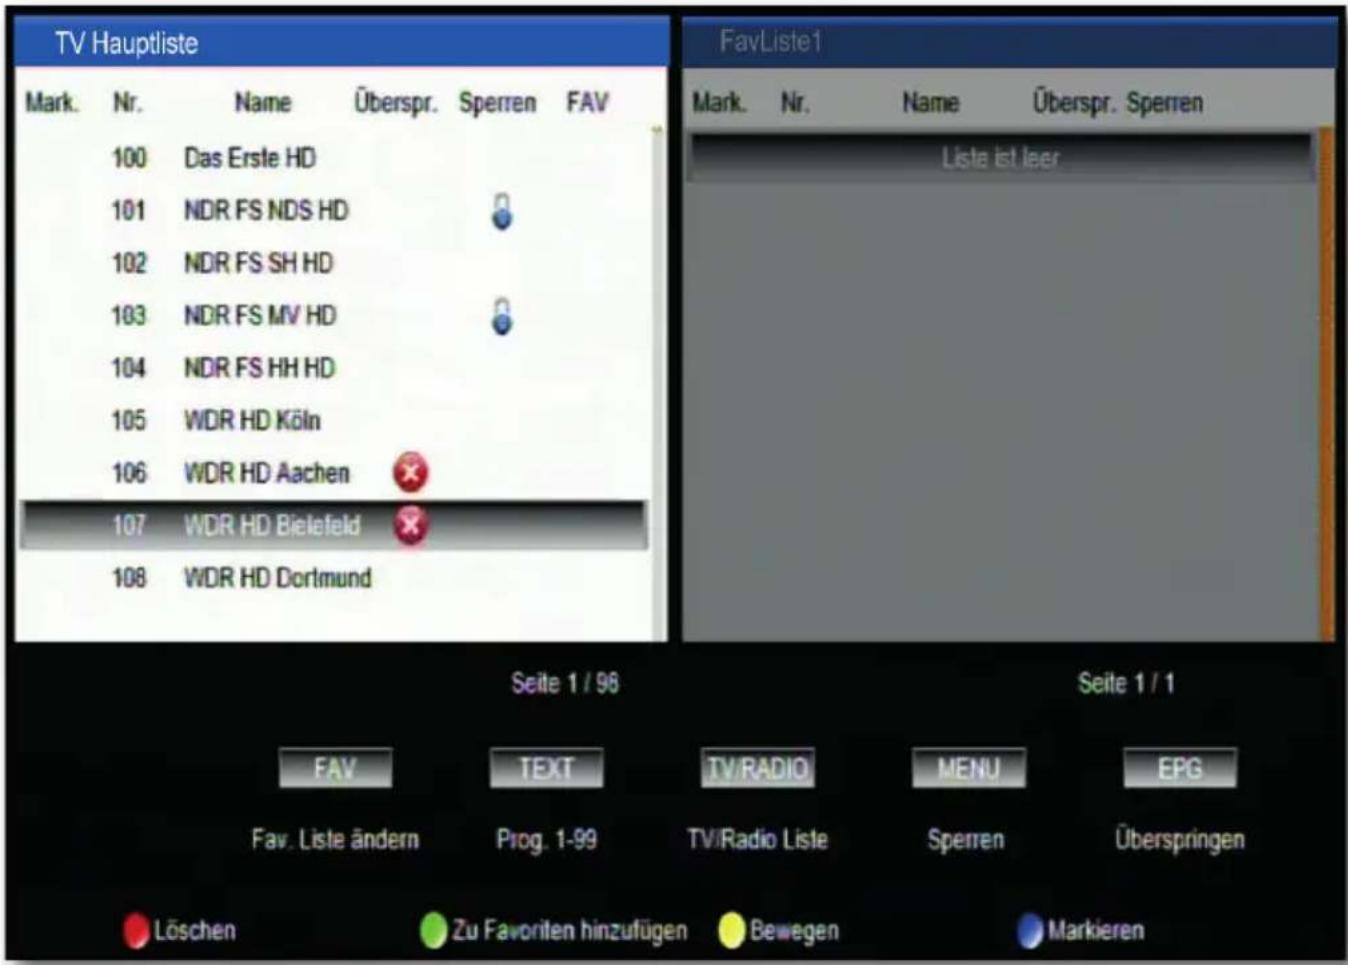Click the orange scrollbar of FavListe1
The image size is (1348, 965).
pos(1327,384)
